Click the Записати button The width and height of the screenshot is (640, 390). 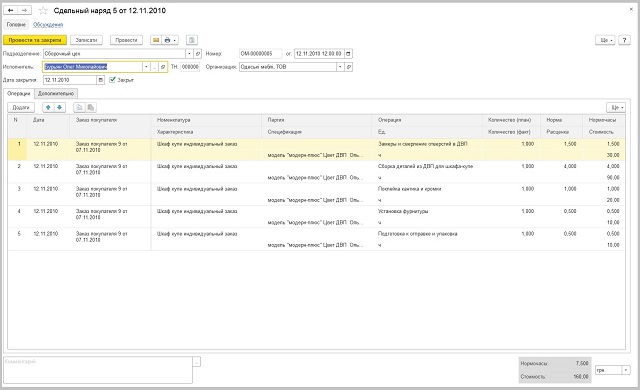coord(86,40)
